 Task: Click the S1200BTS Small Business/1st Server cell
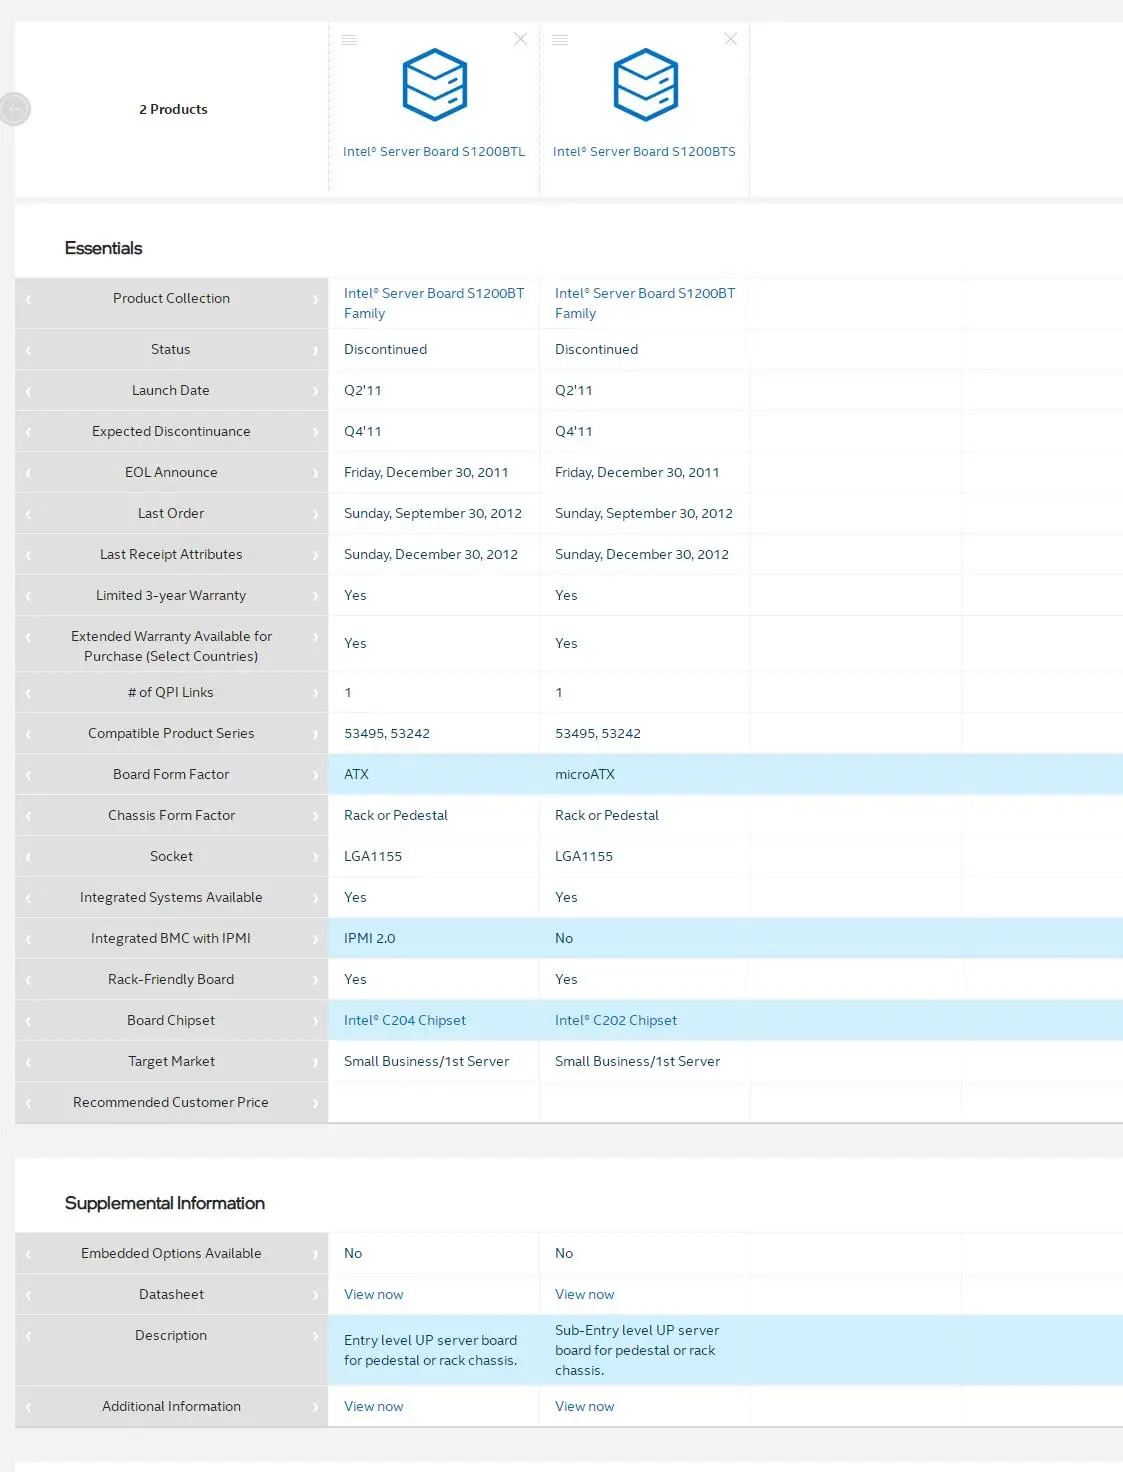click(x=637, y=1062)
